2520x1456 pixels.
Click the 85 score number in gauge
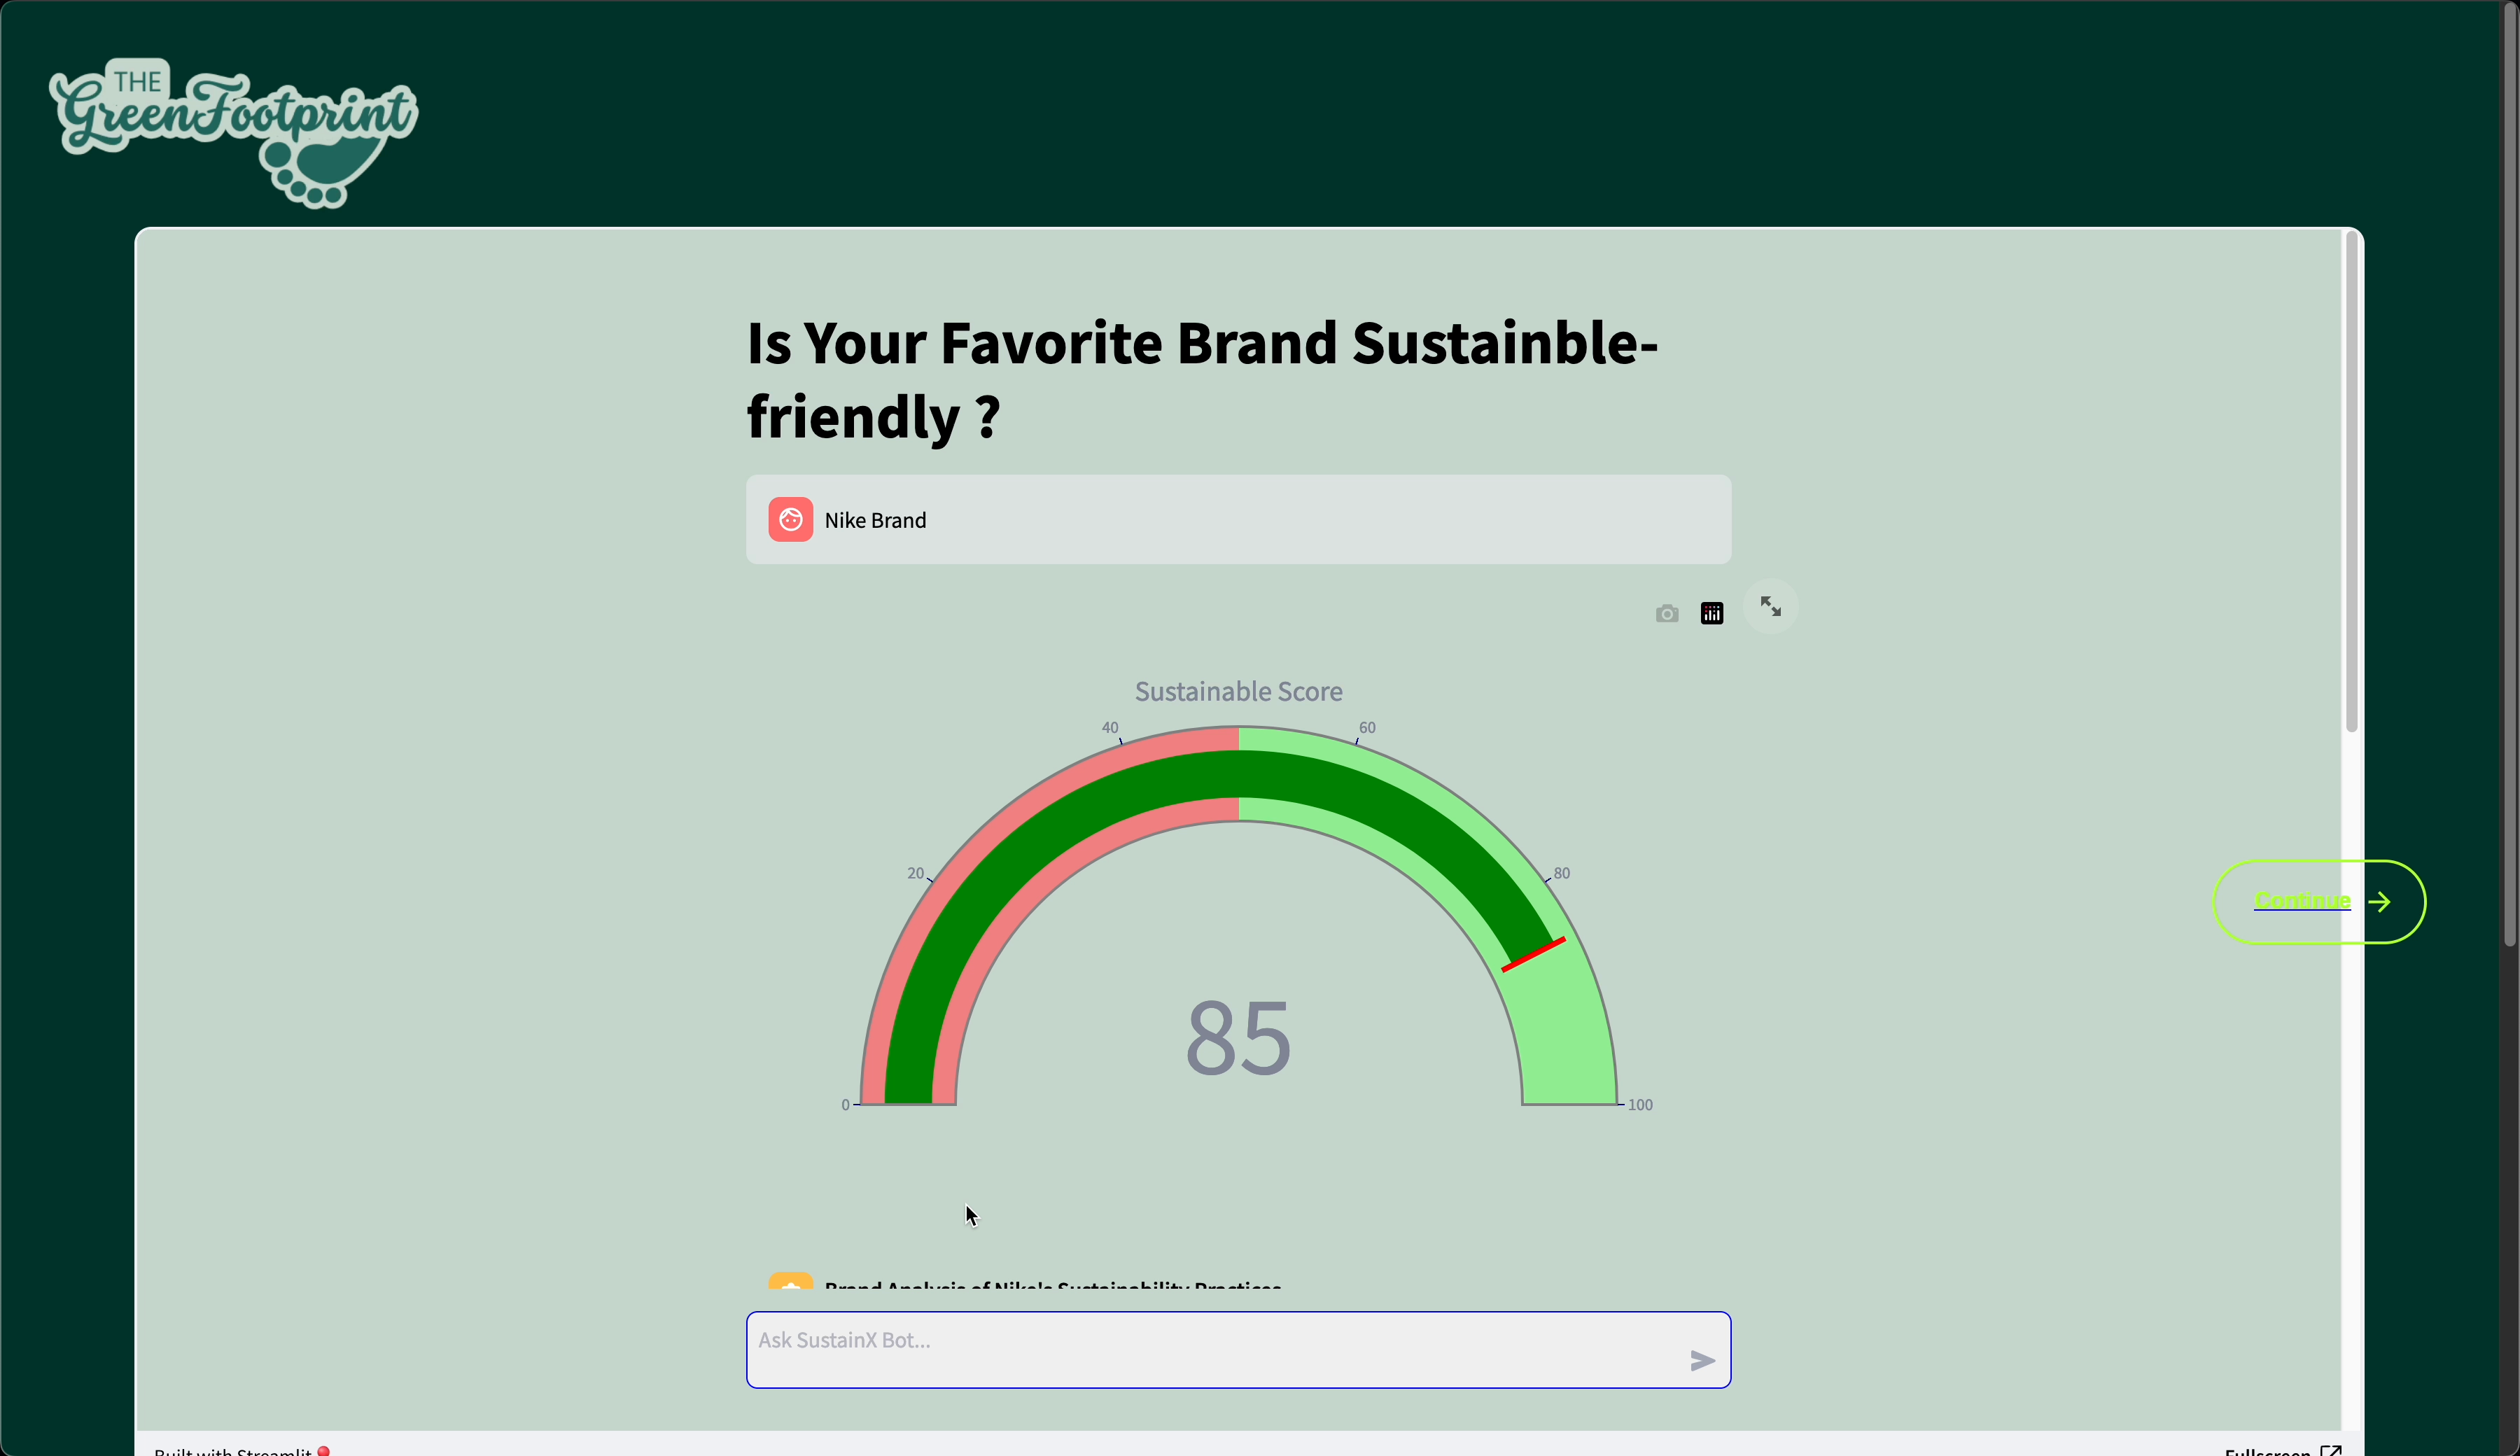tap(1238, 1038)
